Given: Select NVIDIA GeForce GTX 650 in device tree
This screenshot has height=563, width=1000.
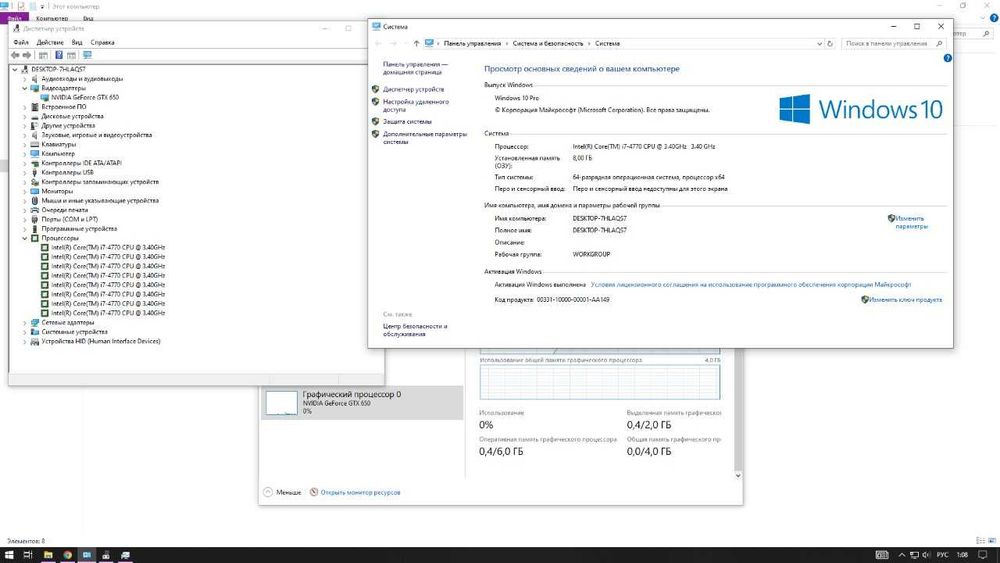Looking at the screenshot, I should click(x=85, y=98).
